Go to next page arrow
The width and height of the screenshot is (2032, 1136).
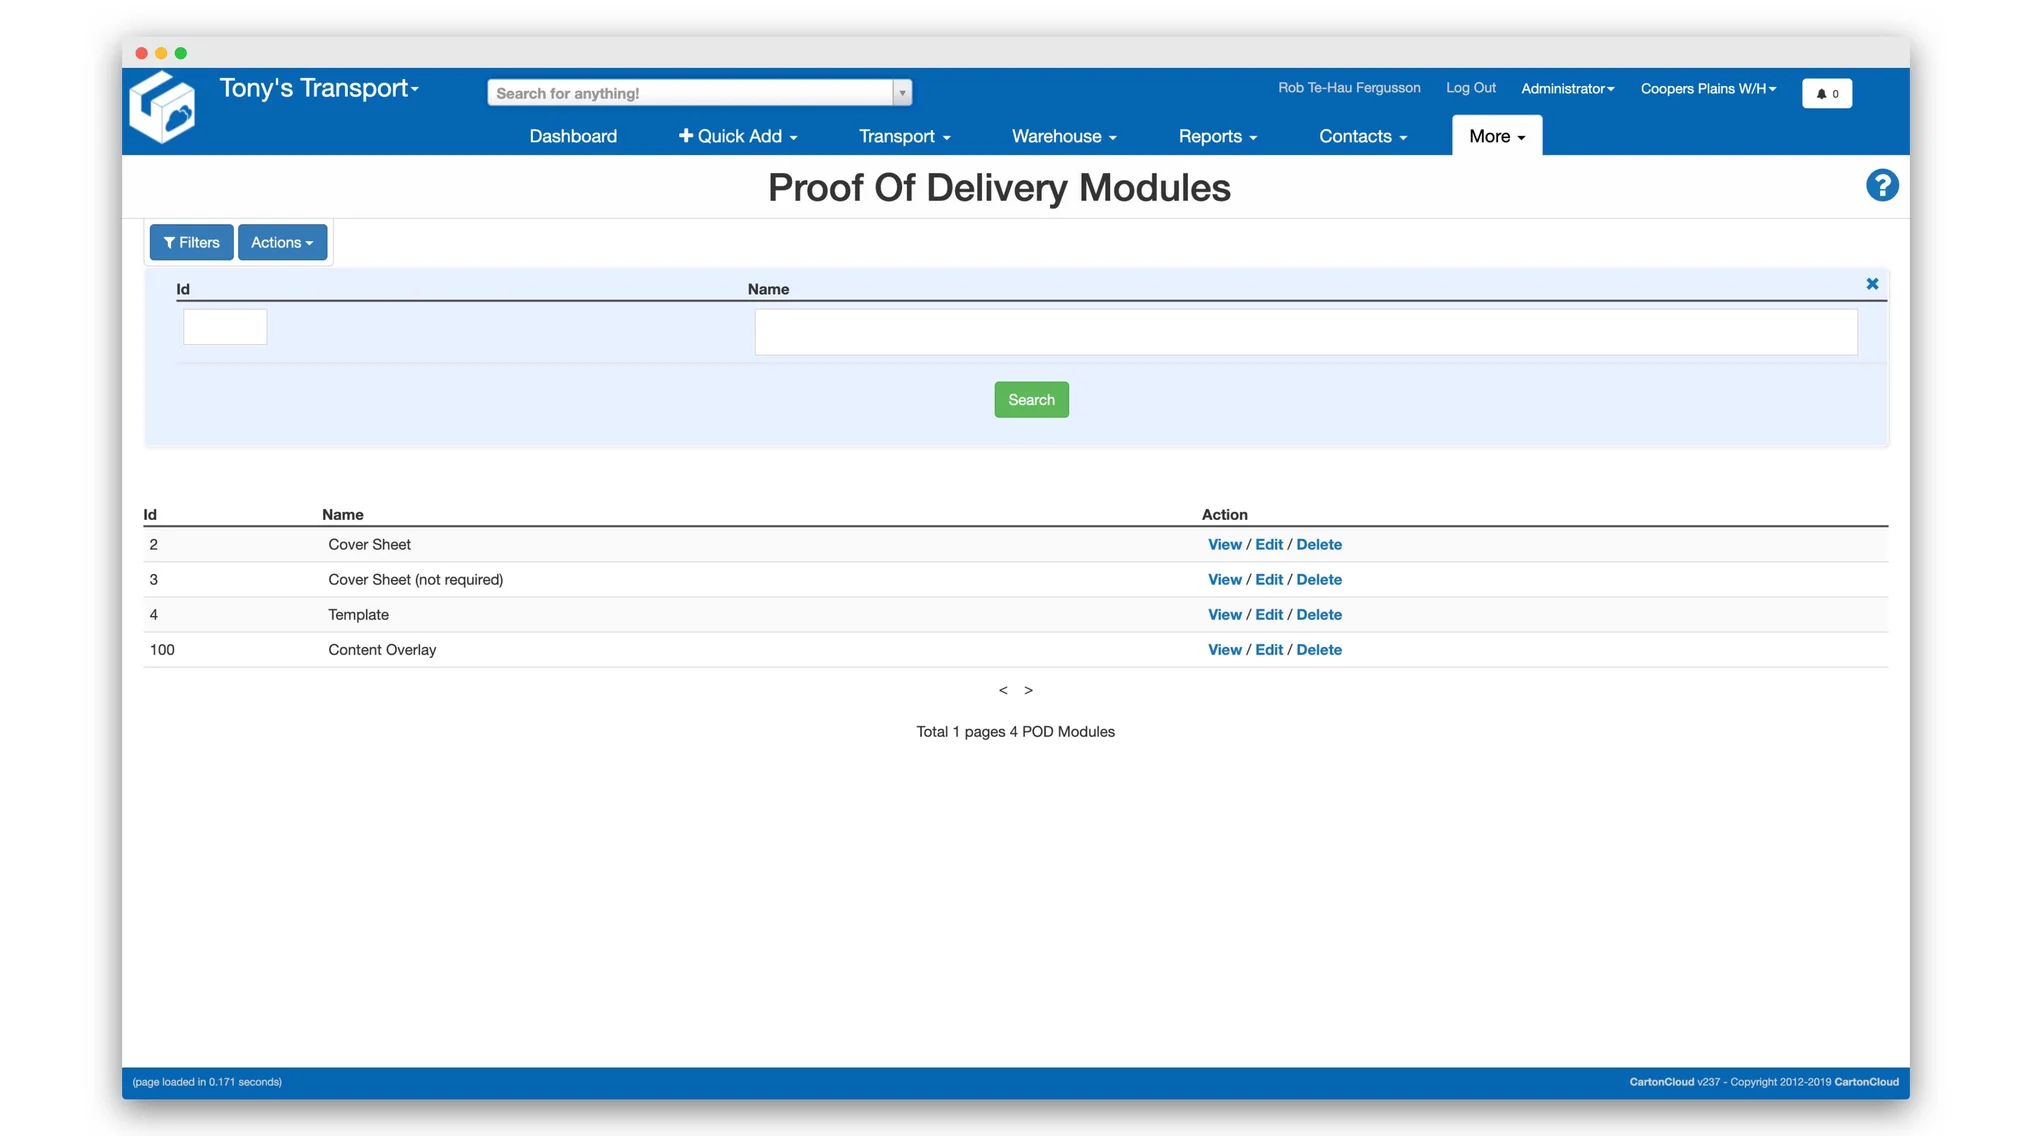(x=1028, y=690)
